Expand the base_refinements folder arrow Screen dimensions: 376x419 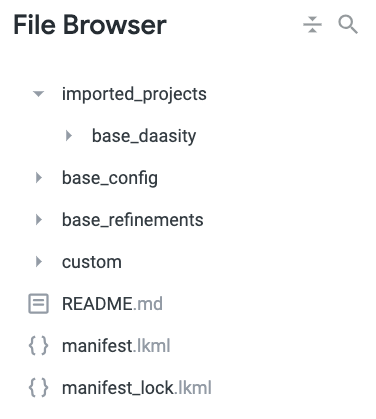pyautogui.click(x=39, y=220)
